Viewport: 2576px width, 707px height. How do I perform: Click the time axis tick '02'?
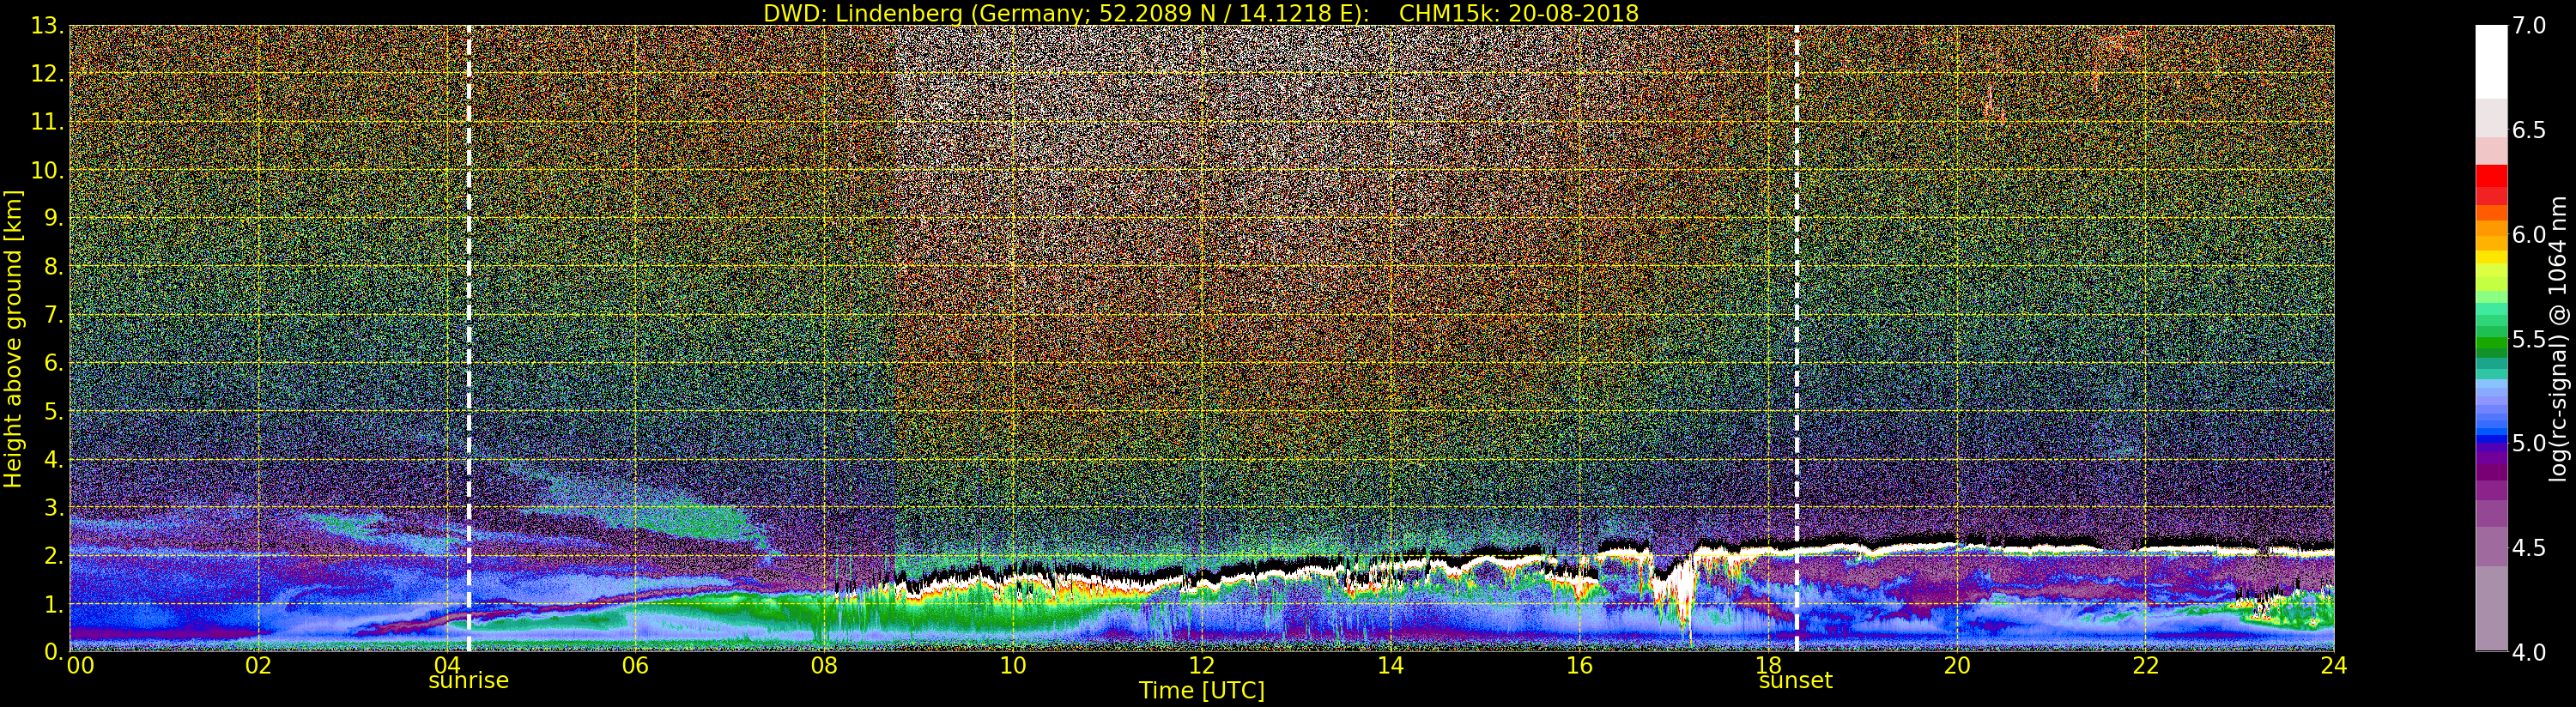click(258, 666)
